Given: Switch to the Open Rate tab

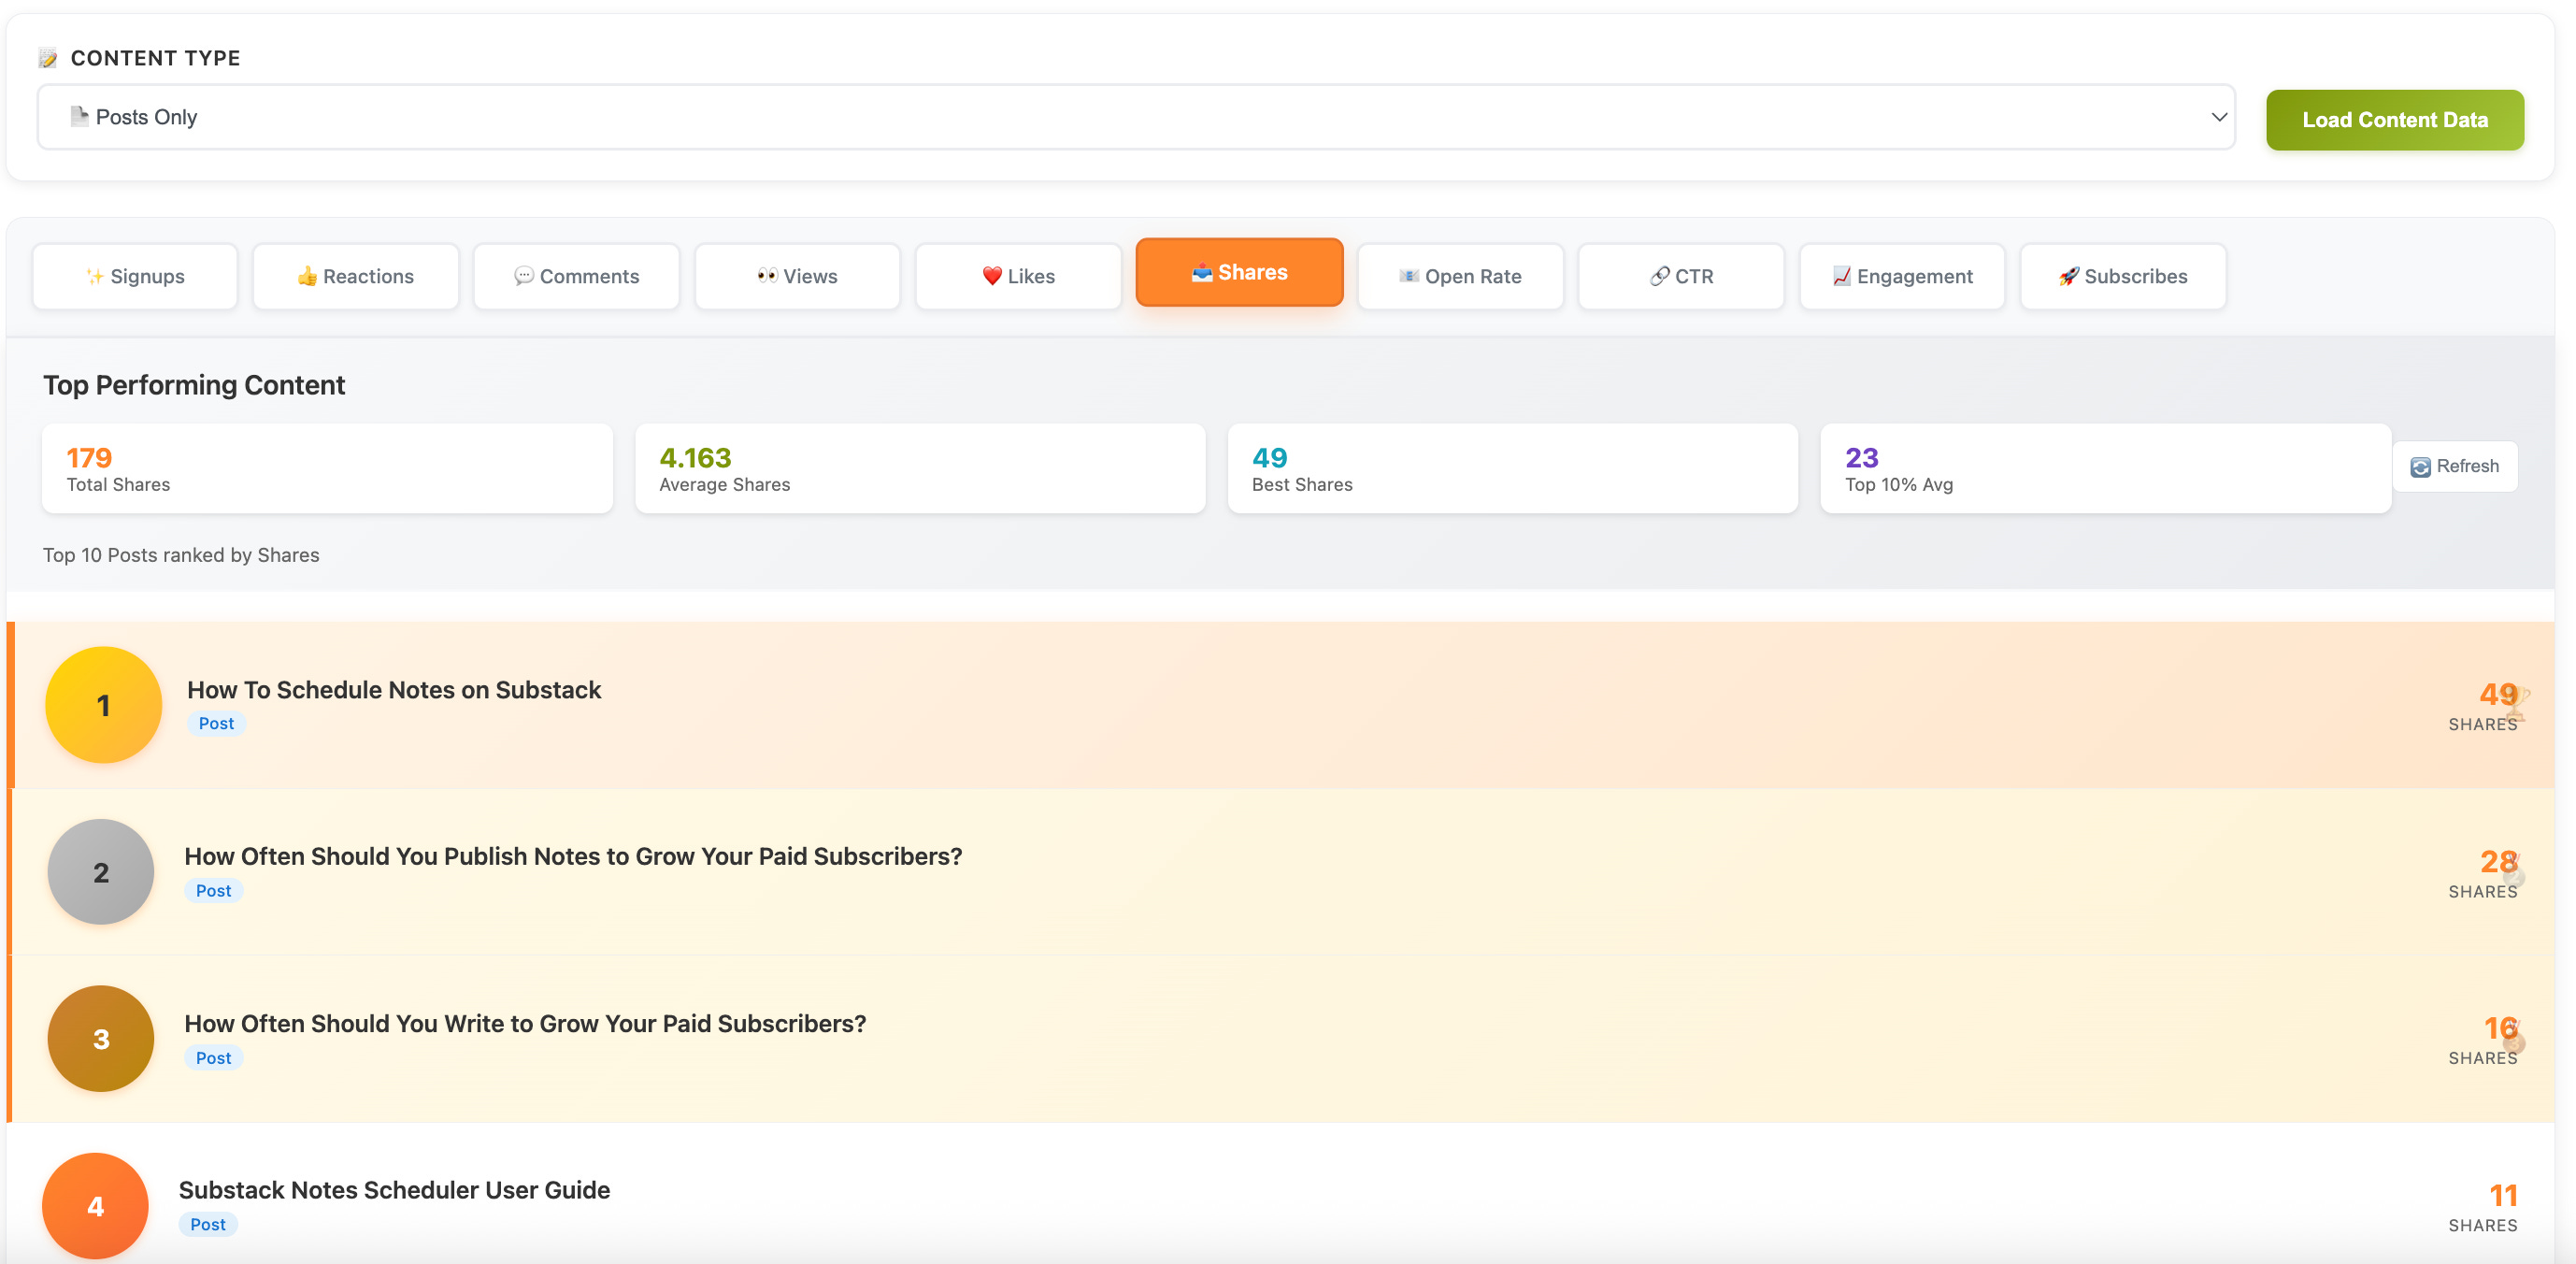Looking at the screenshot, I should tap(1461, 276).
